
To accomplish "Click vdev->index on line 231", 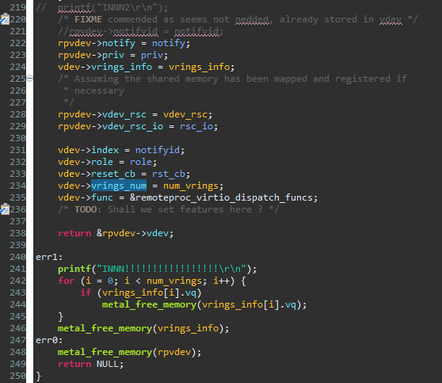I will coord(88,150).
